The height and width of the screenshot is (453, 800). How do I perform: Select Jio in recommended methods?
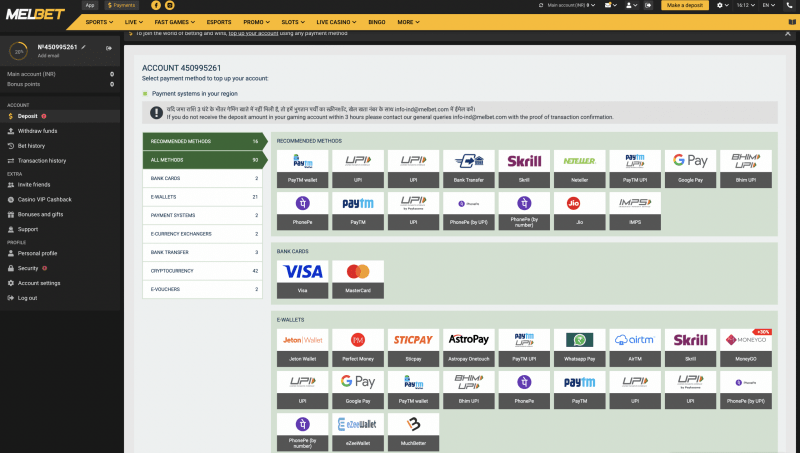[x=579, y=208]
